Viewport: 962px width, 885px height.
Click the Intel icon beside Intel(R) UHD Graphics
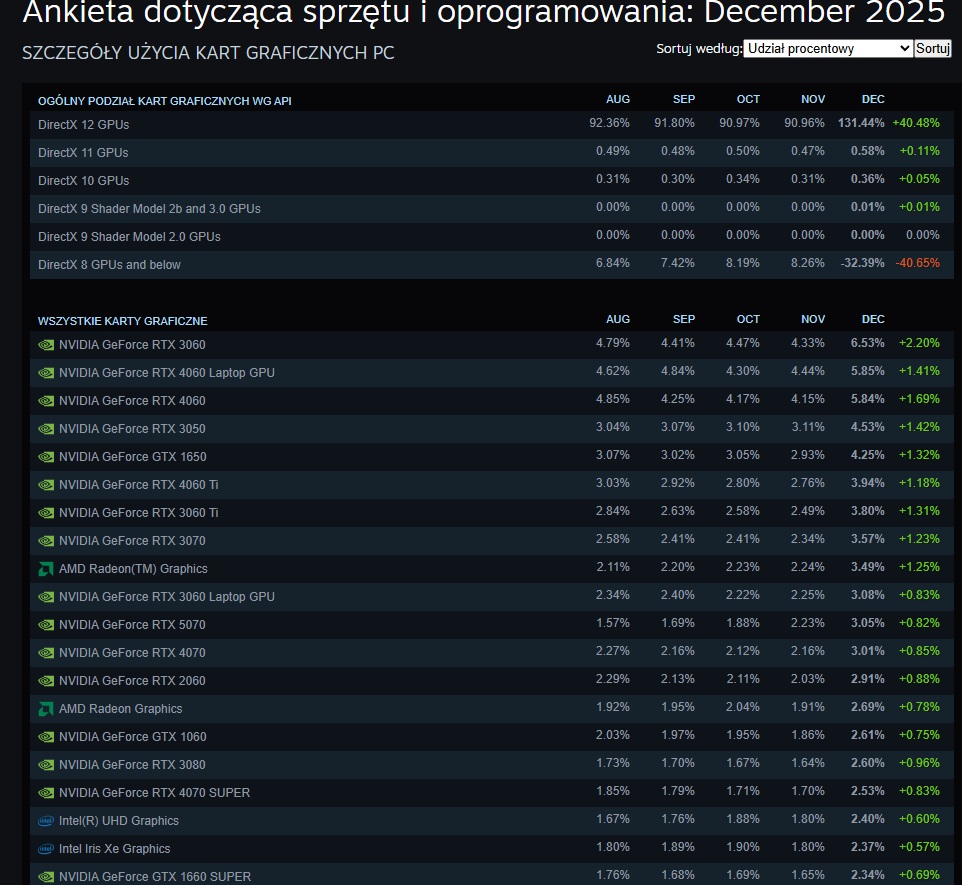(44, 820)
